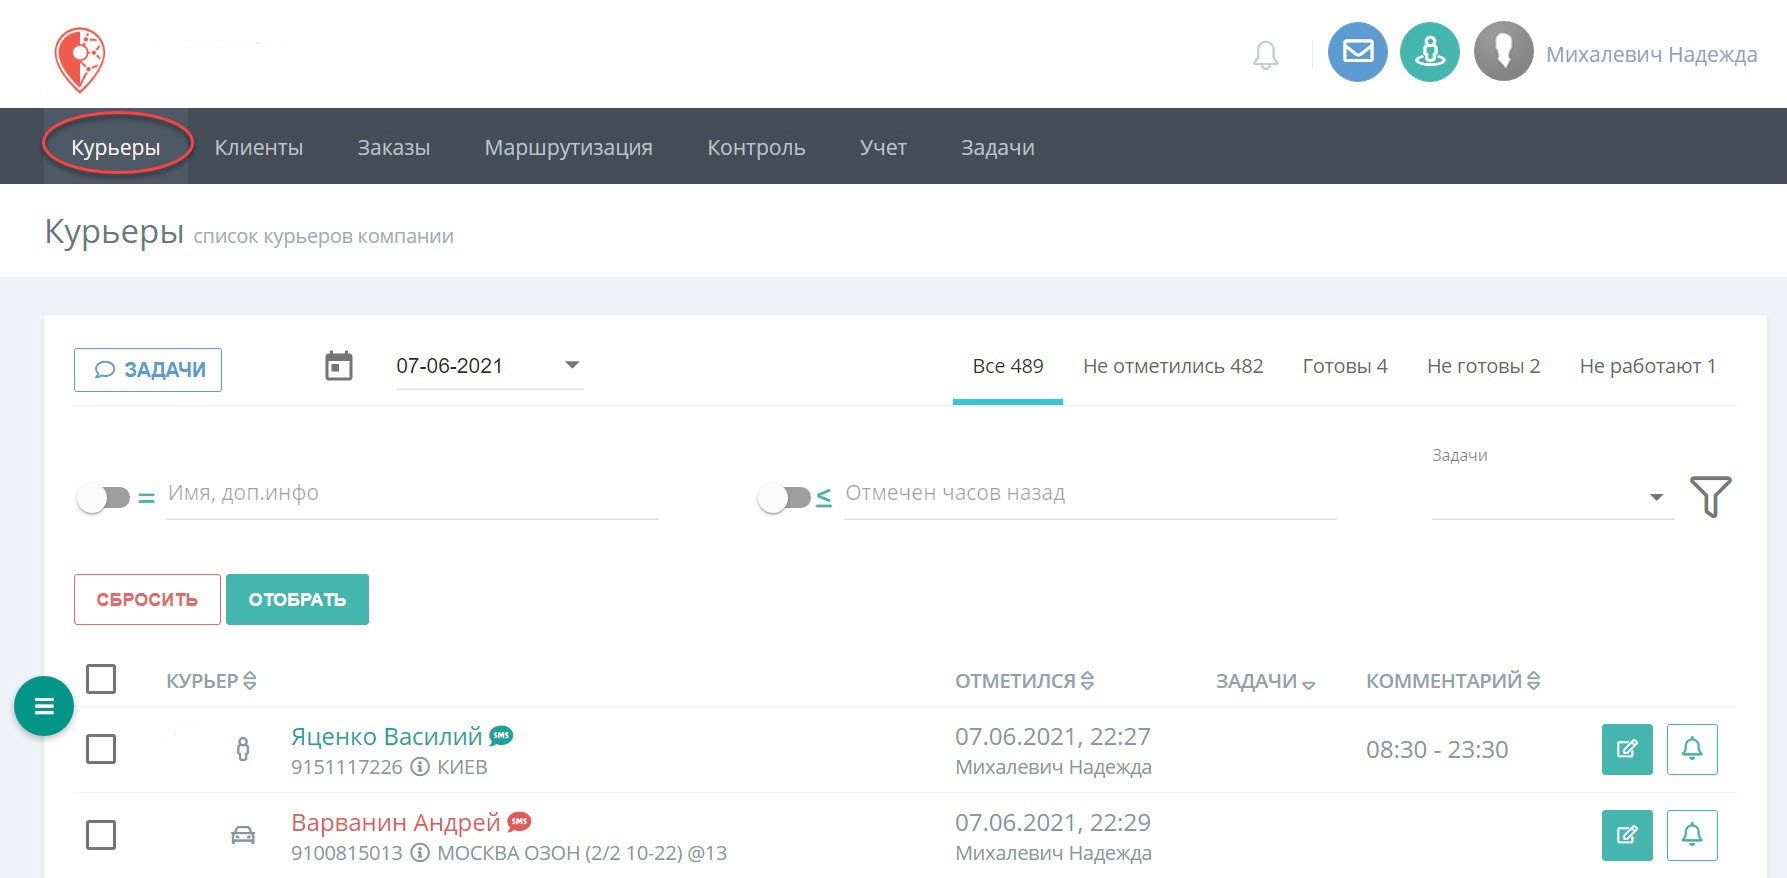Image resolution: width=1787 pixels, height=878 pixels.
Task: Click SMS icon next to Варванин Андрей
Action: [x=519, y=822]
